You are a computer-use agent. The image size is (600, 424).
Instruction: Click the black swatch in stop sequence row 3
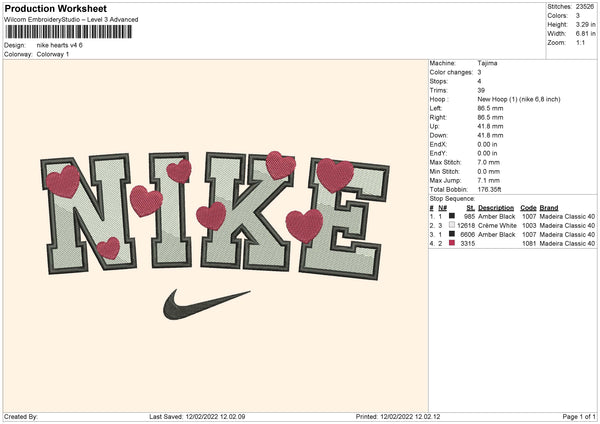tap(452, 234)
